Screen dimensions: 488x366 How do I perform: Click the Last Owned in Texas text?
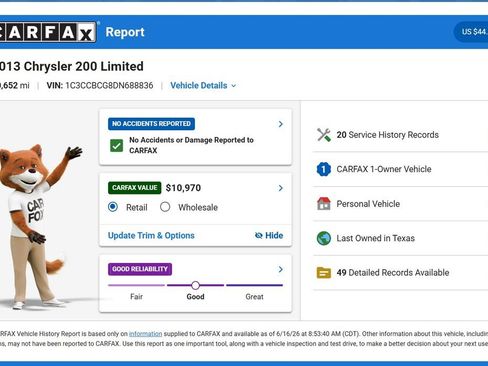(375, 238)
